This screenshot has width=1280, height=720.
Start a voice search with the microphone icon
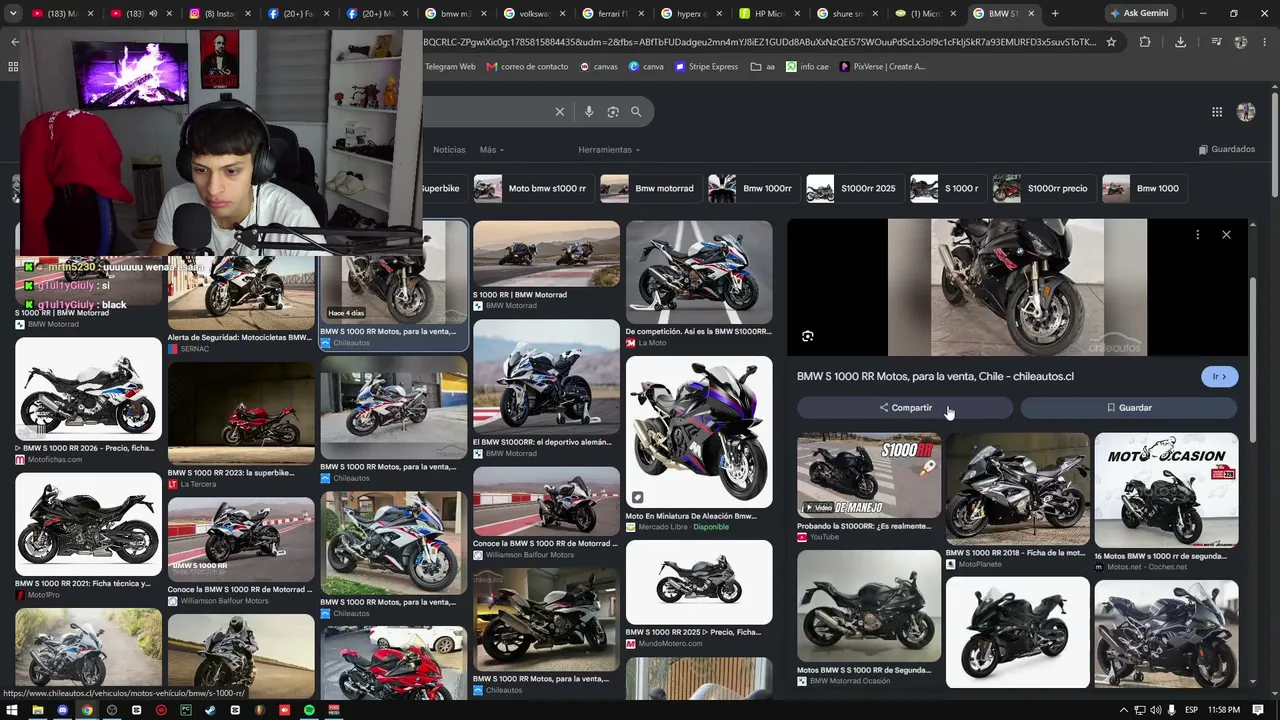point(589,112)
